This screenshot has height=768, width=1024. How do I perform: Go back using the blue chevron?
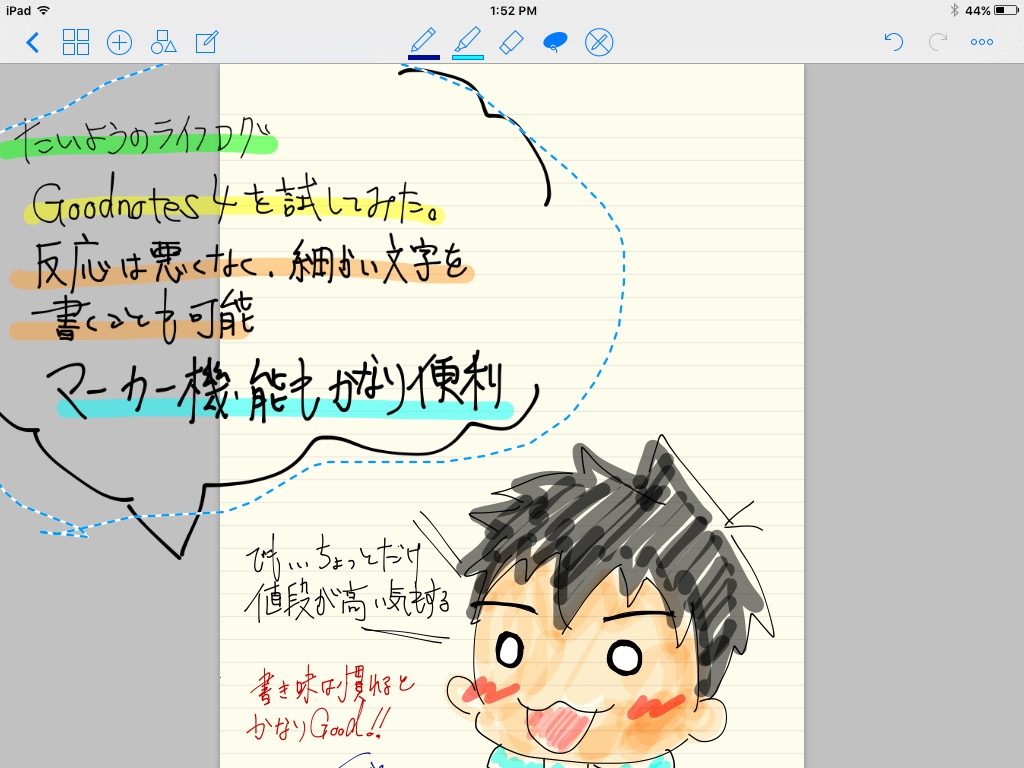(x=33, y=42)
